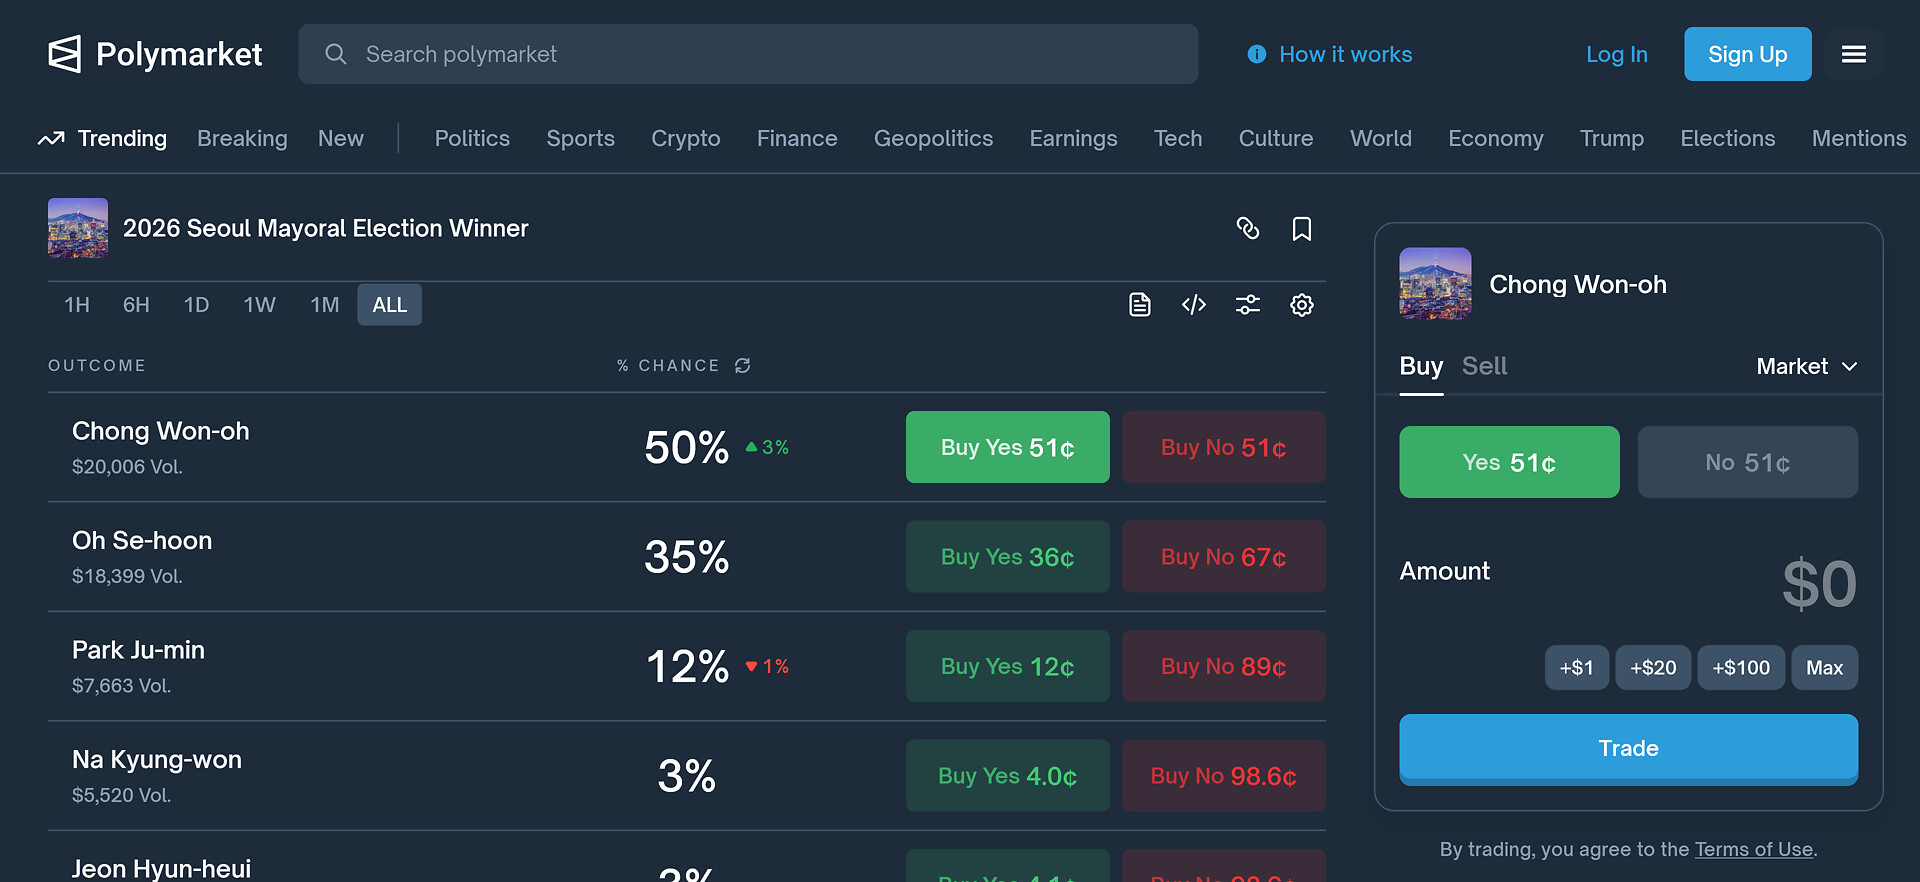Click the Polymarket logo icon
1920x882 pixels.
tap(65, 54)
